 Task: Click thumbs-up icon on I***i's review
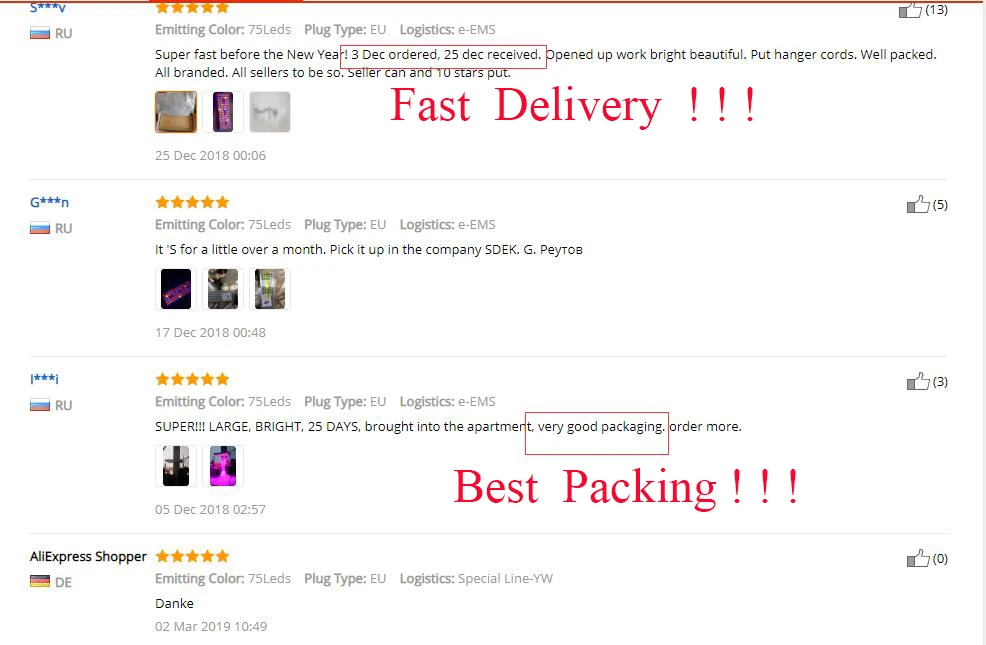pyautogui.click(x=918, y=381)
